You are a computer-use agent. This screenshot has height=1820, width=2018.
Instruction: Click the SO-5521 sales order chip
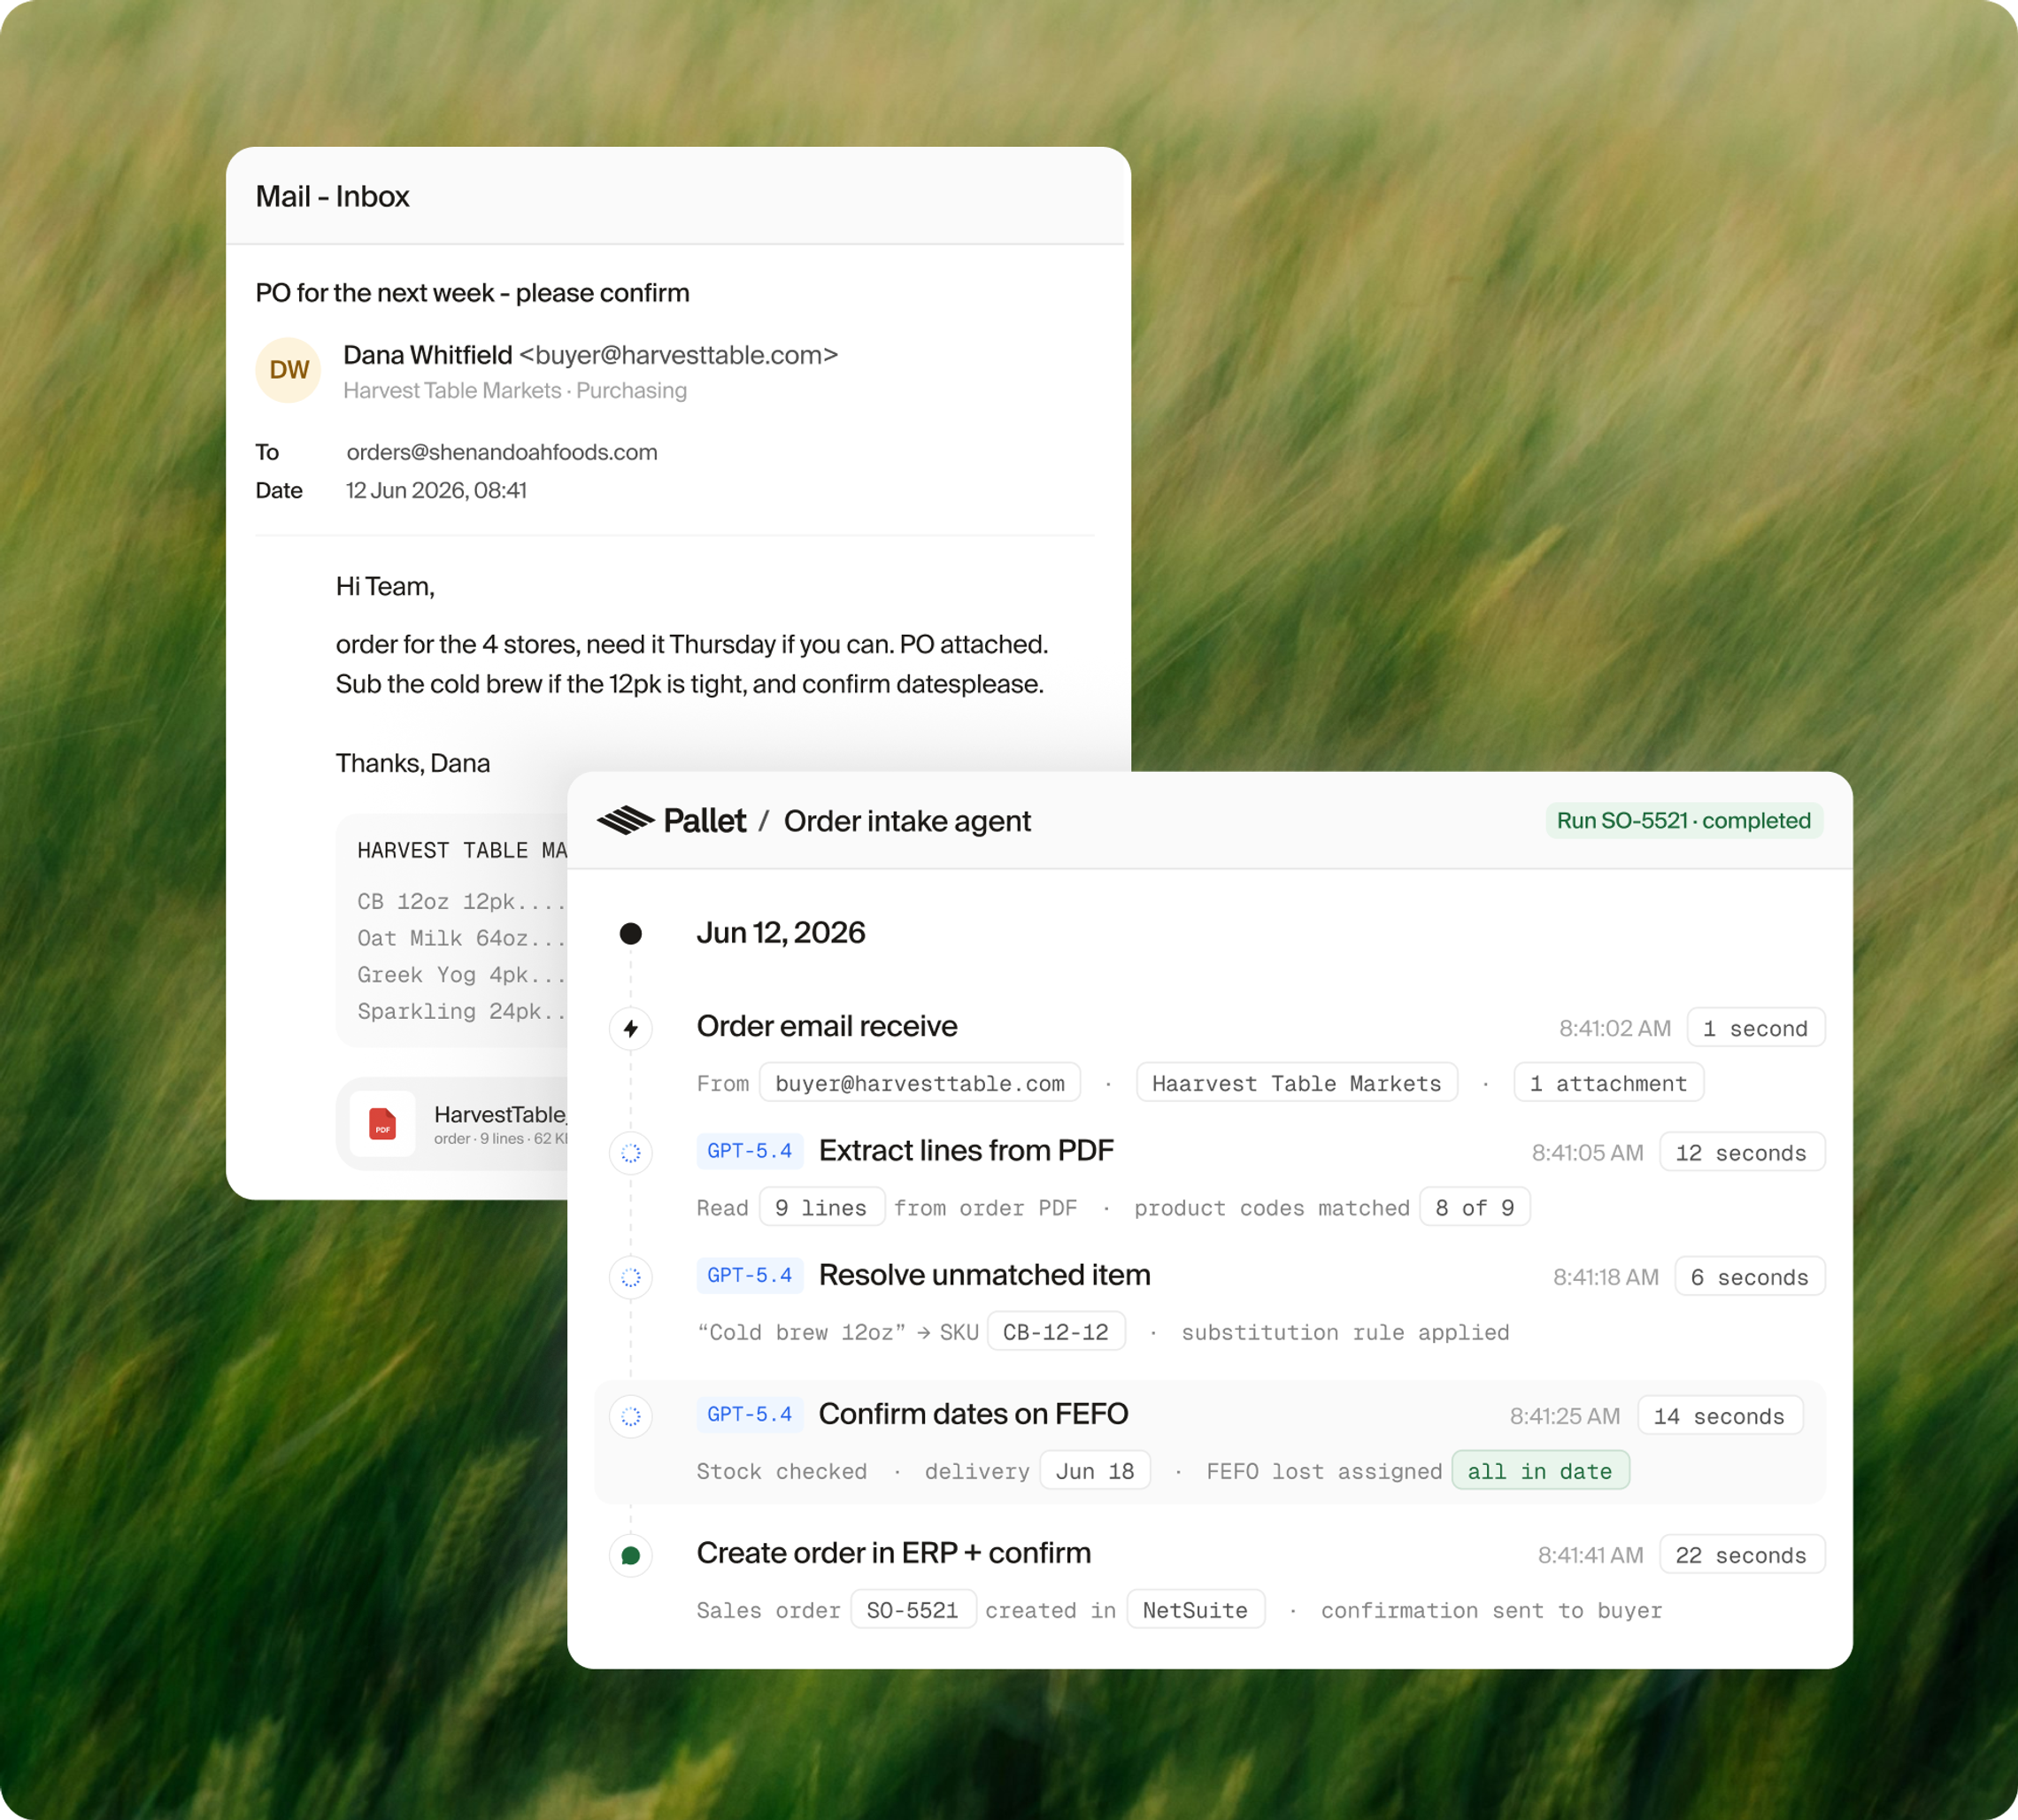tap(913, 1609)
